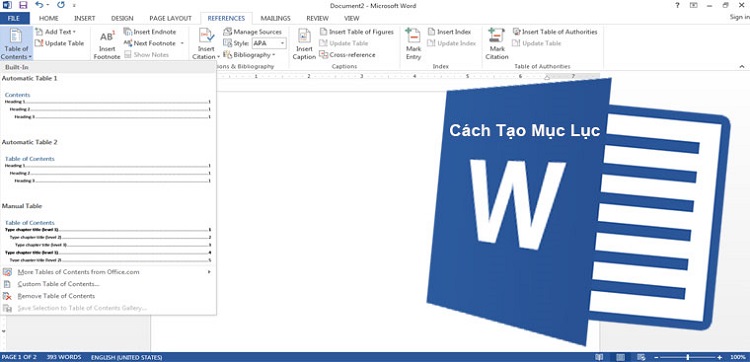Image resolution: width=750 pixels, height=362 pixels.
Task: Click the Redo icon in quick access toolbar
Action: (x=61, y=6)
